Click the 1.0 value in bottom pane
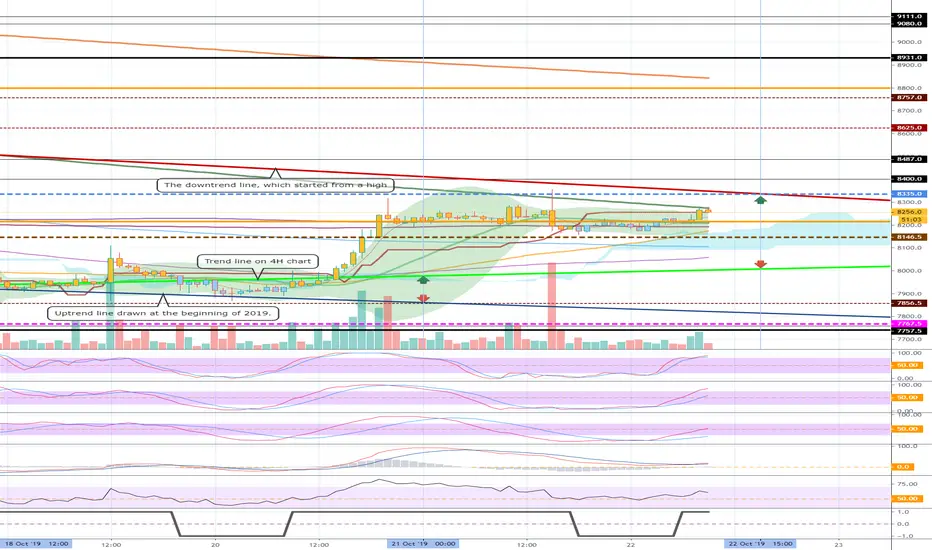The image size is (932, 550). (x=903, y=511)
